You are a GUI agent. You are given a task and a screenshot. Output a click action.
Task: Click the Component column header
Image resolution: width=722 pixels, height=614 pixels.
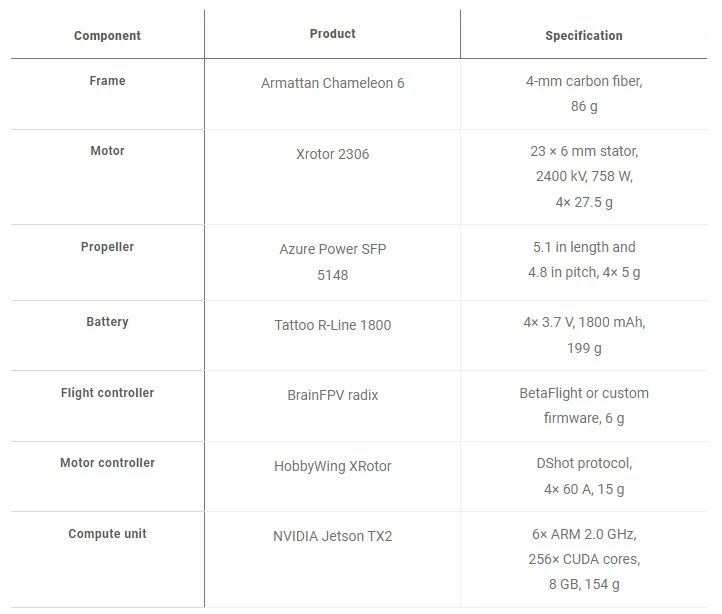point(107,36)
